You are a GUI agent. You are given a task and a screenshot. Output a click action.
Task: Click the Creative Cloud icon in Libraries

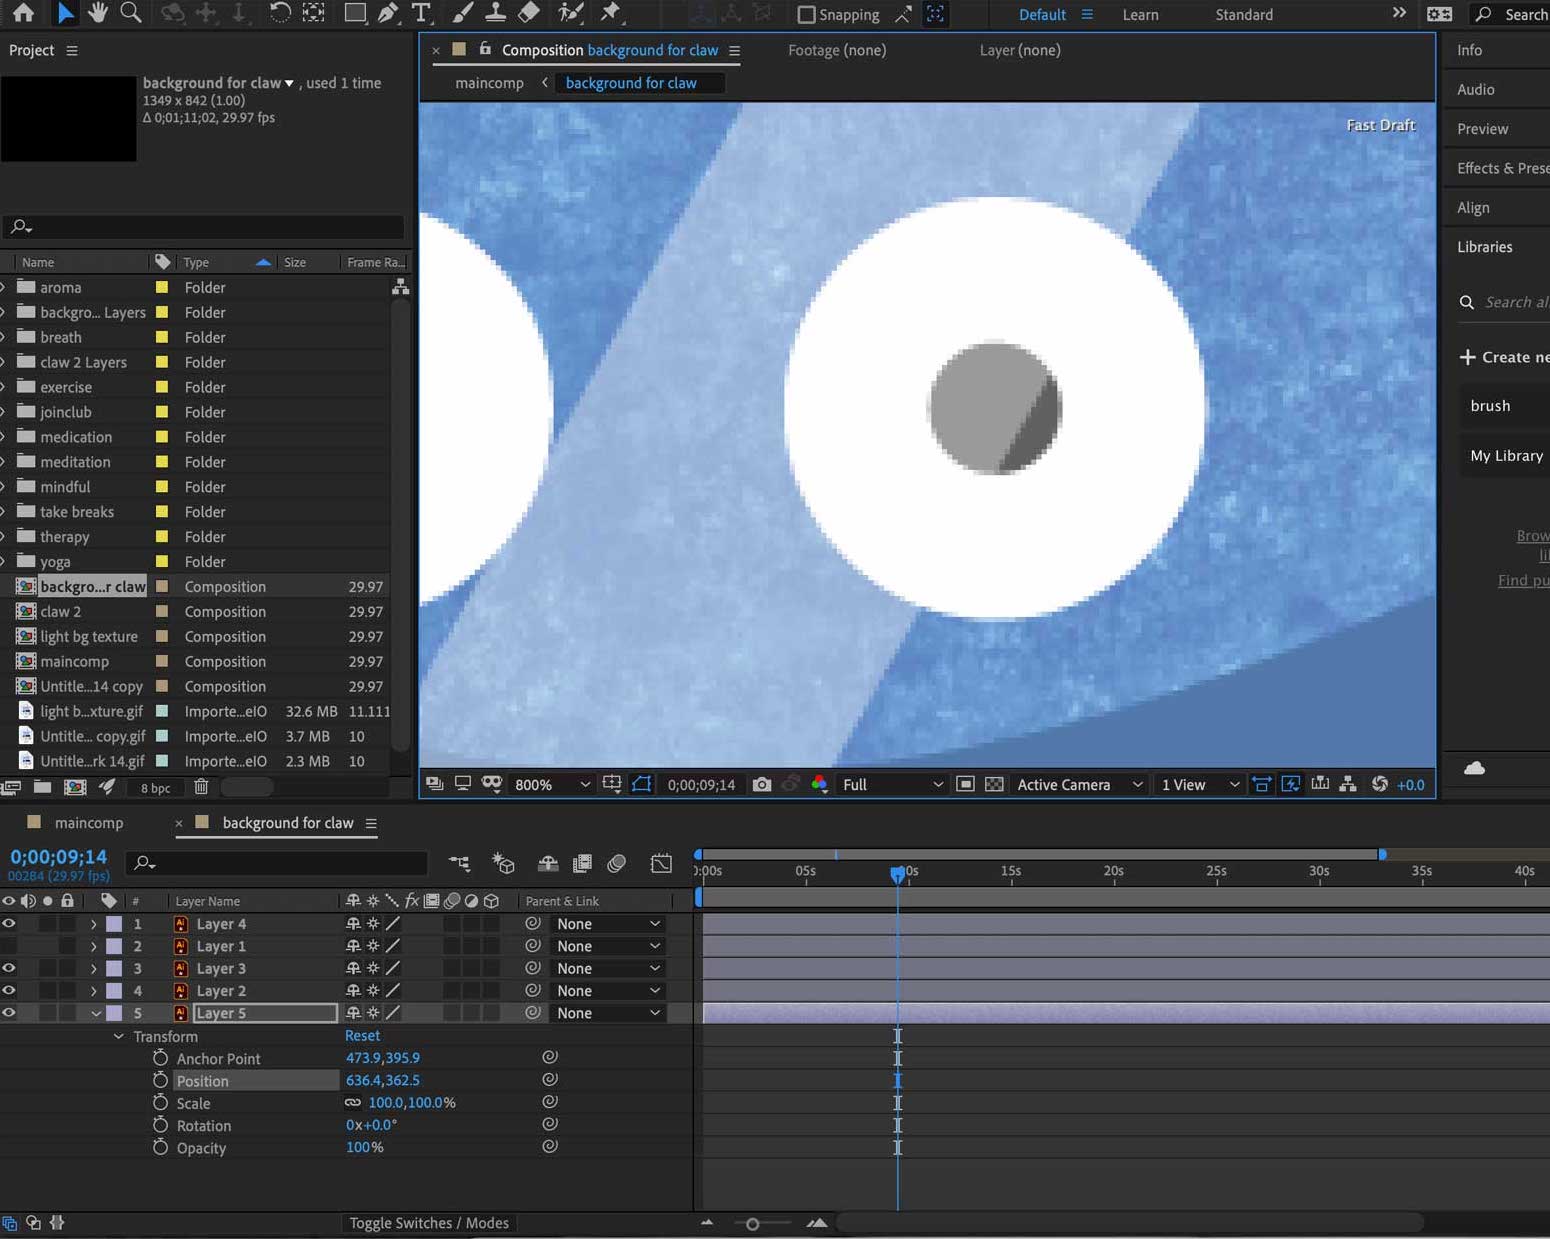[x=1474, y=768]
